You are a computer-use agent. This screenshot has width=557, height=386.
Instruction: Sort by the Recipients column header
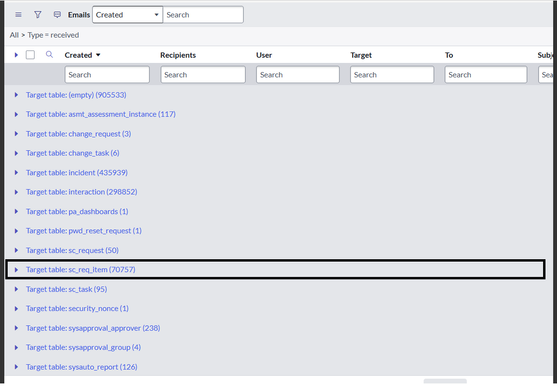coord(178,55)
